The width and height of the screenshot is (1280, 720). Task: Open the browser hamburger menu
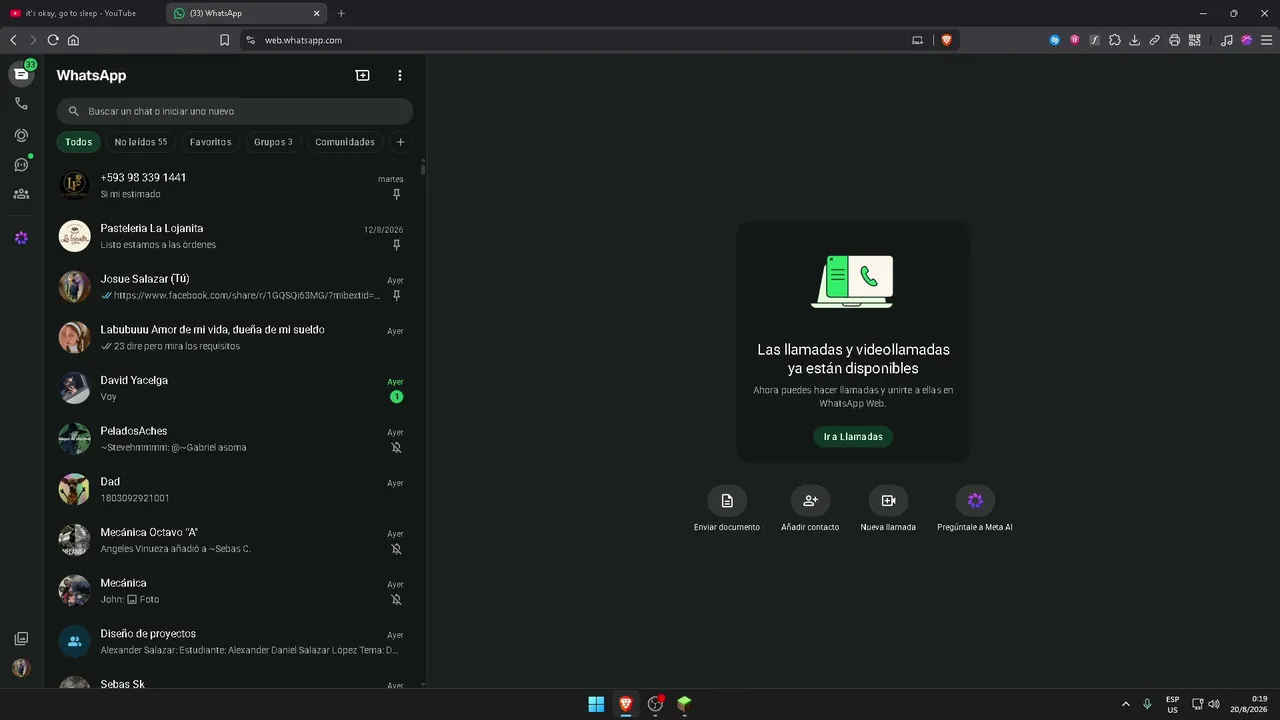pos(1267,40)
